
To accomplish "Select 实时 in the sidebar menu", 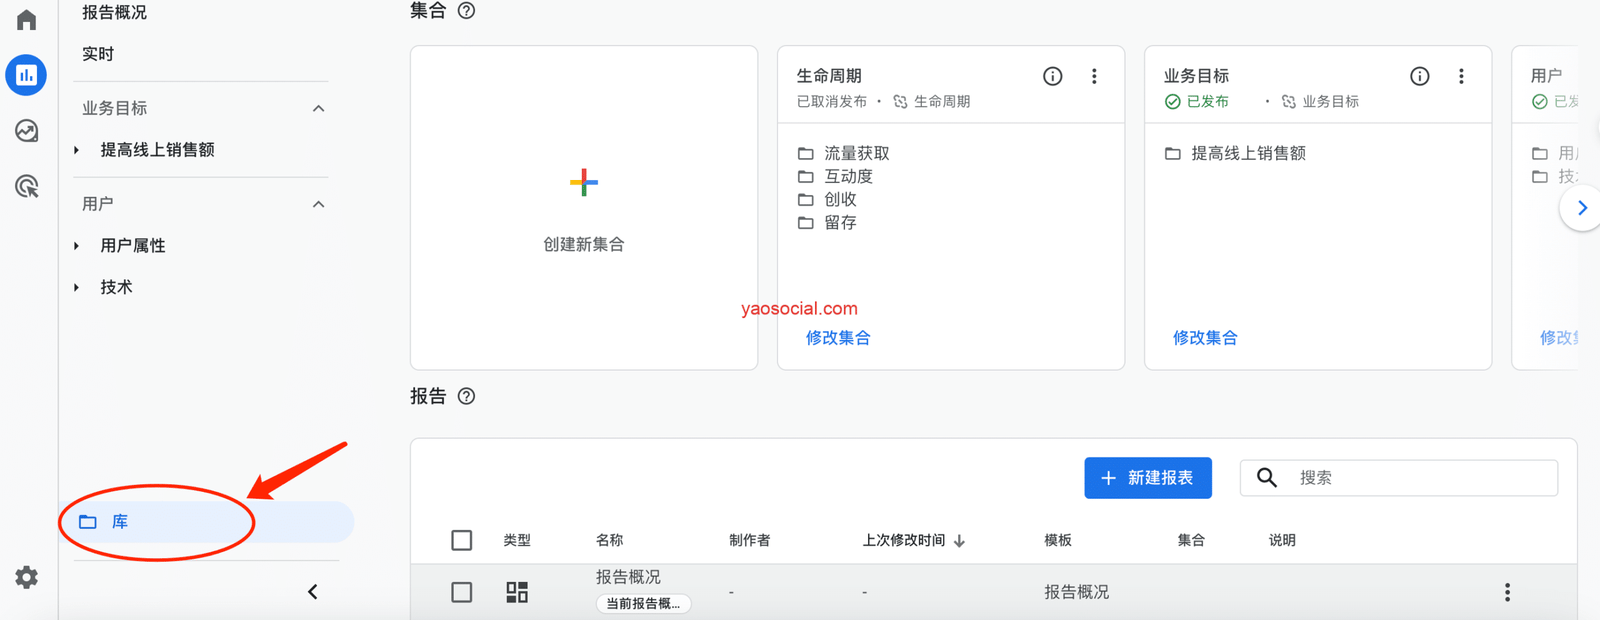I will [98, 54].
